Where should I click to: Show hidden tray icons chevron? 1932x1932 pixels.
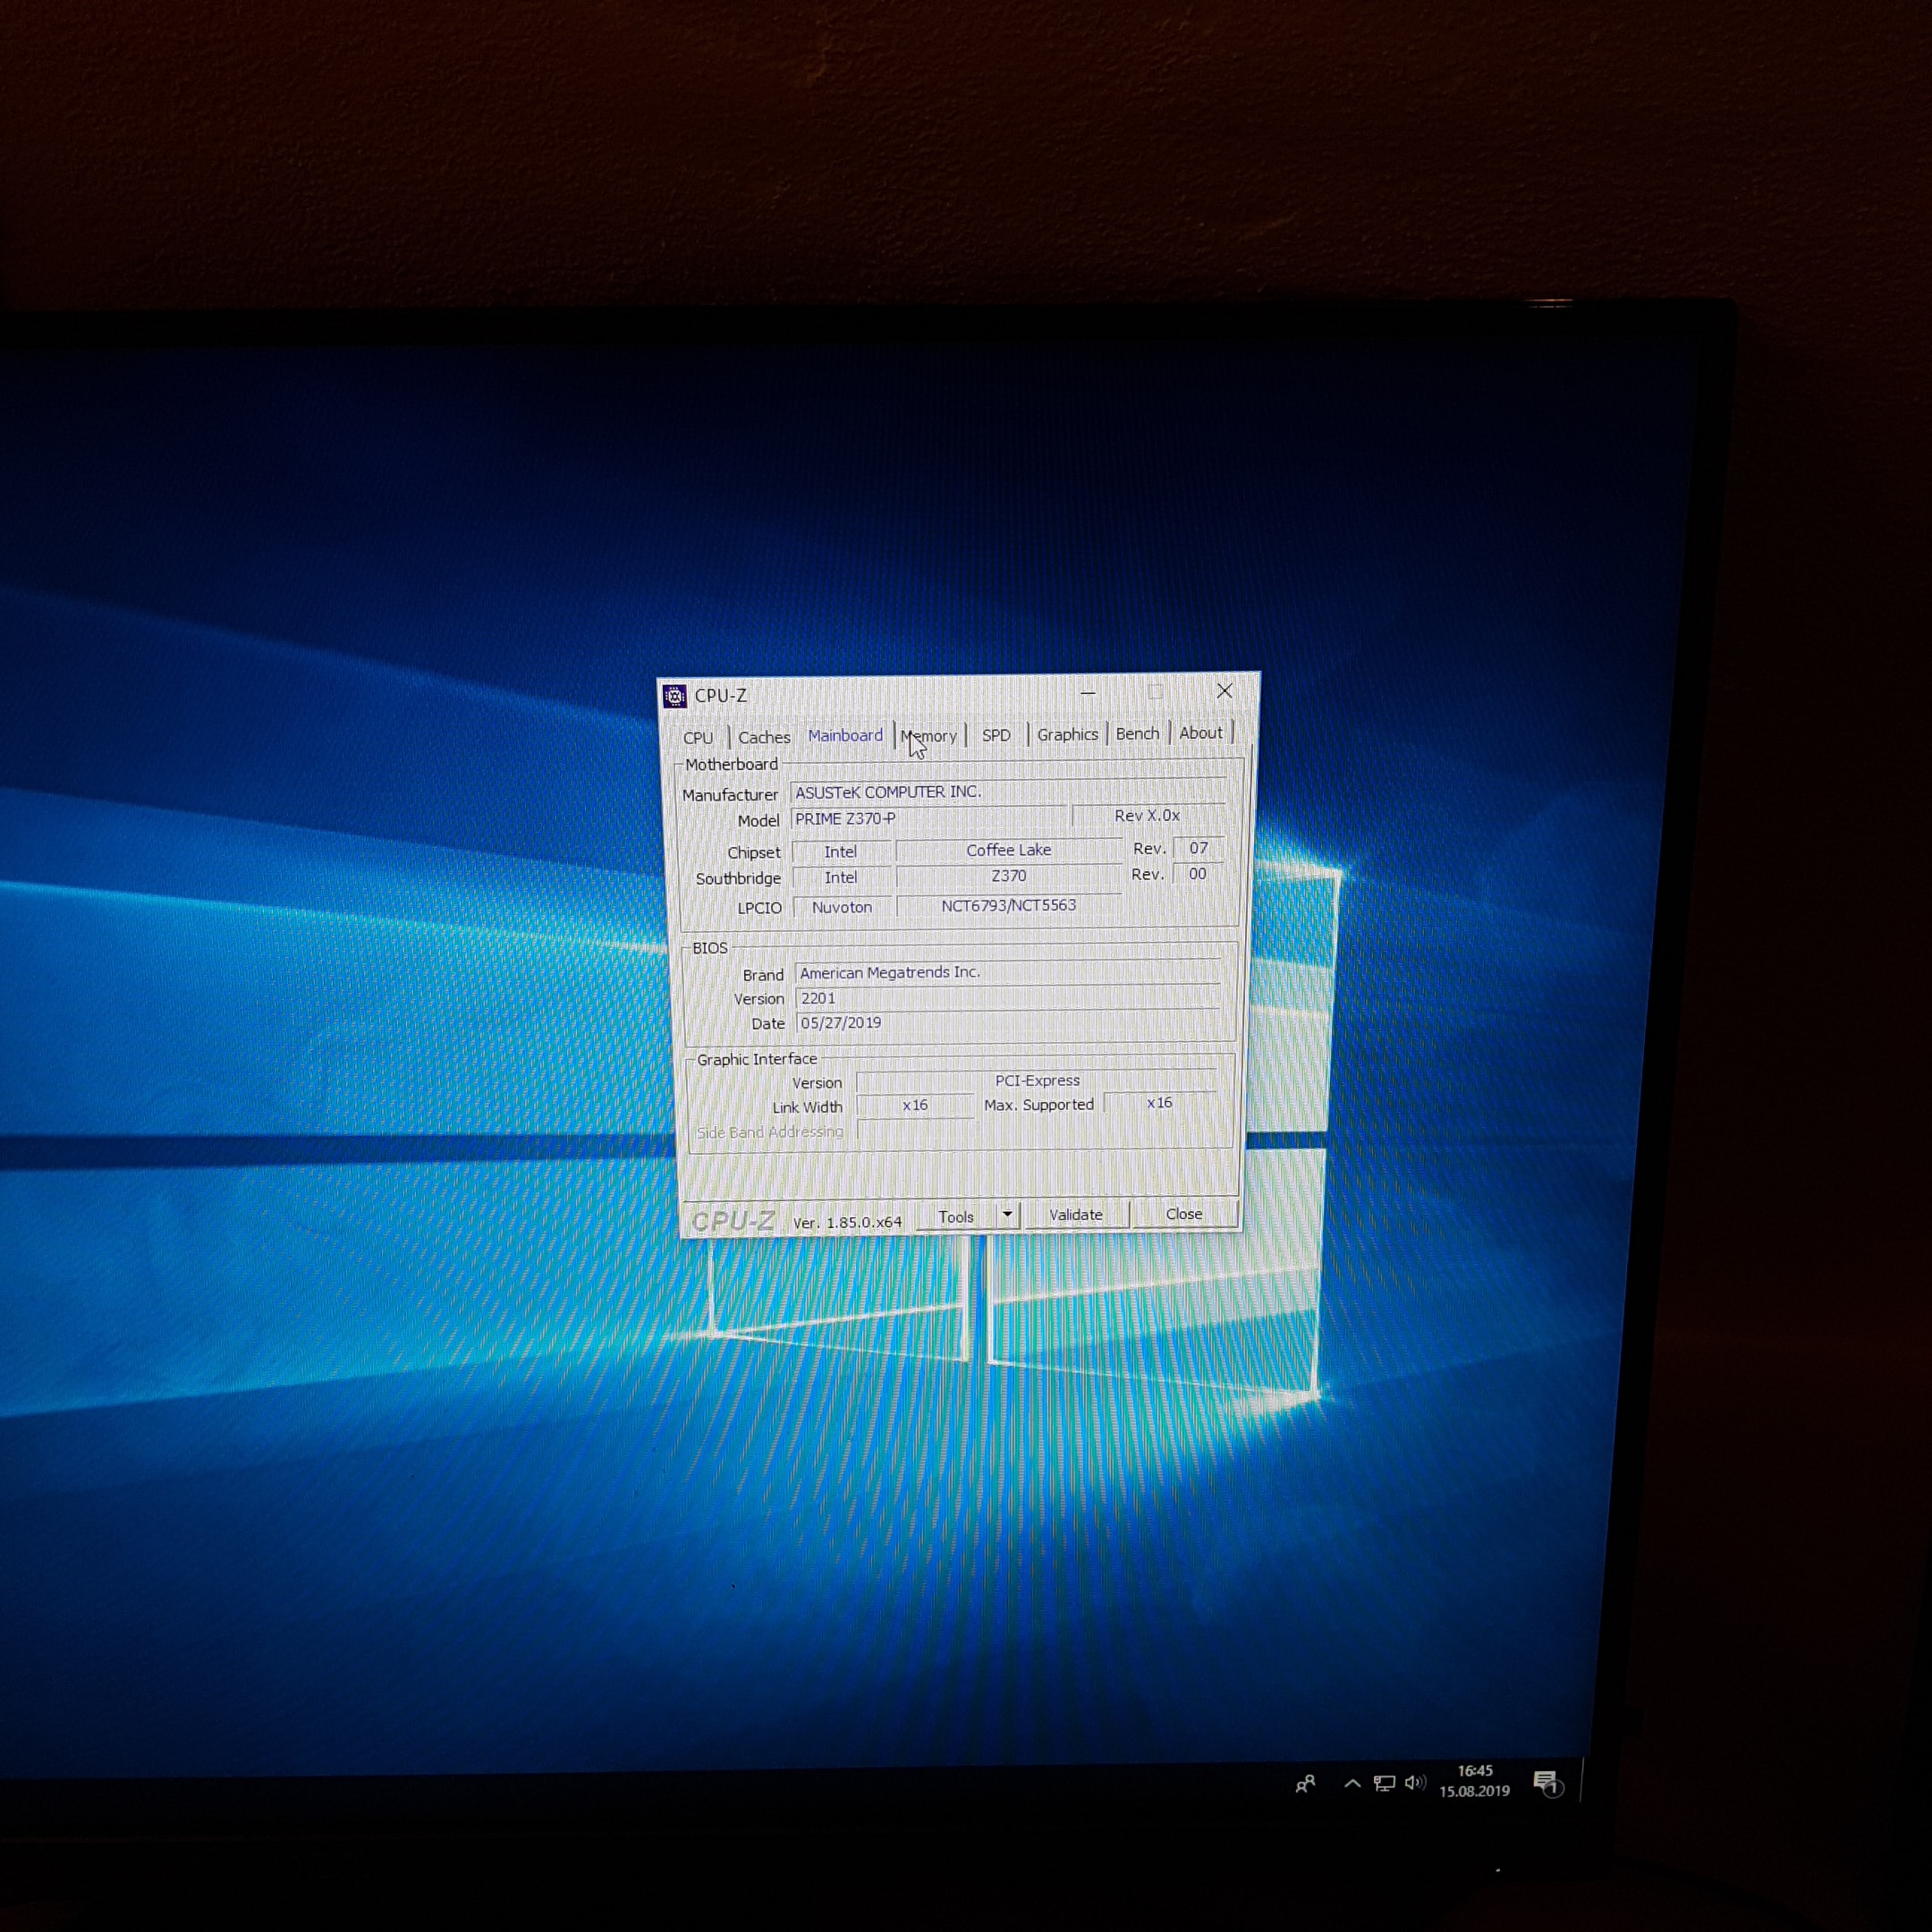coord(1352,1783)
